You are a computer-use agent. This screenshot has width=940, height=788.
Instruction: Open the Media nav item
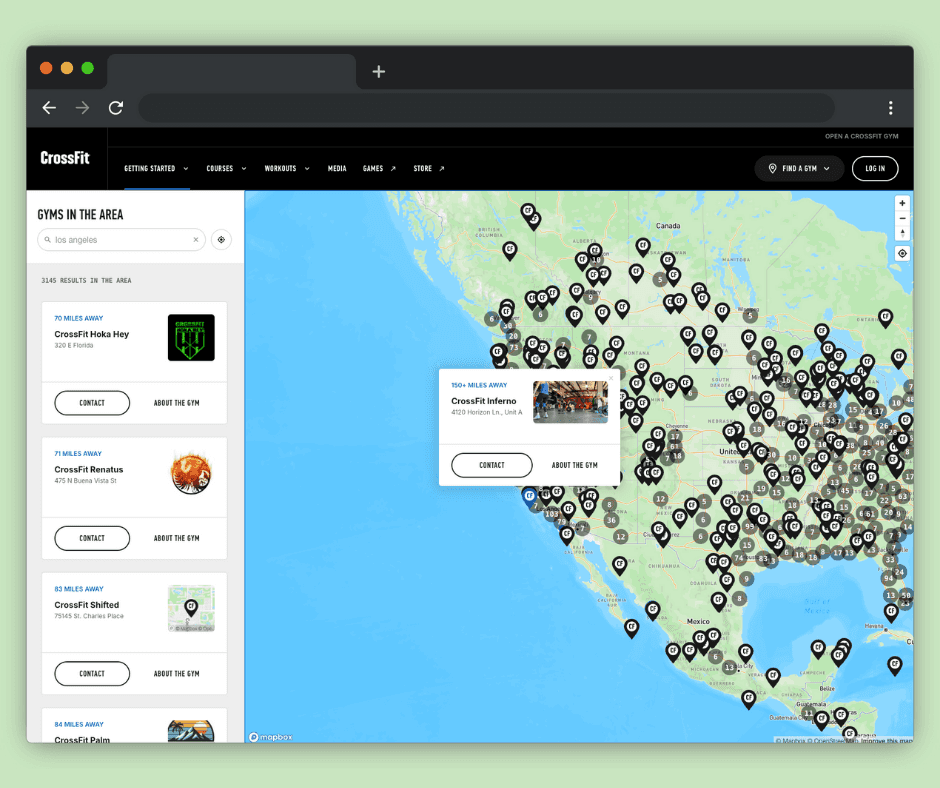(x=337, y=169)
